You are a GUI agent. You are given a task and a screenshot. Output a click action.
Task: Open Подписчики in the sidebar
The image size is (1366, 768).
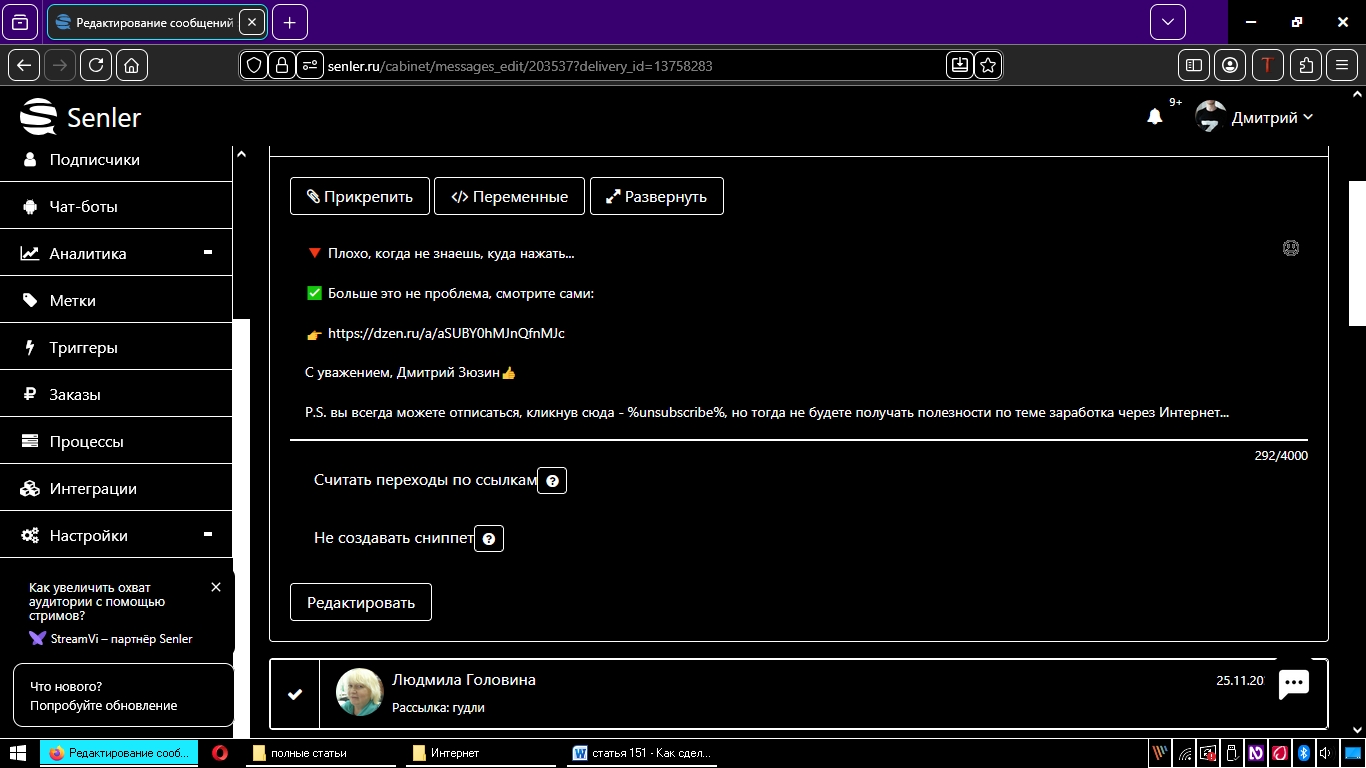(94, 159)
